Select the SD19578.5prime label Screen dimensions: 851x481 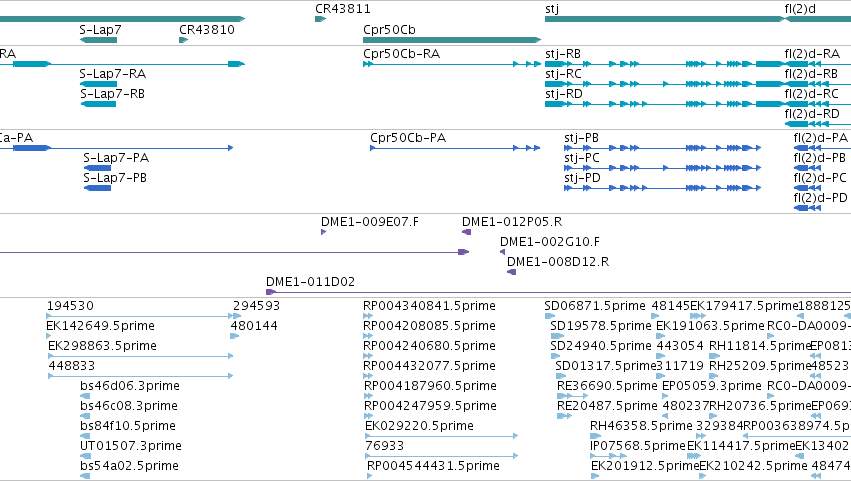[x=601, y=326]
